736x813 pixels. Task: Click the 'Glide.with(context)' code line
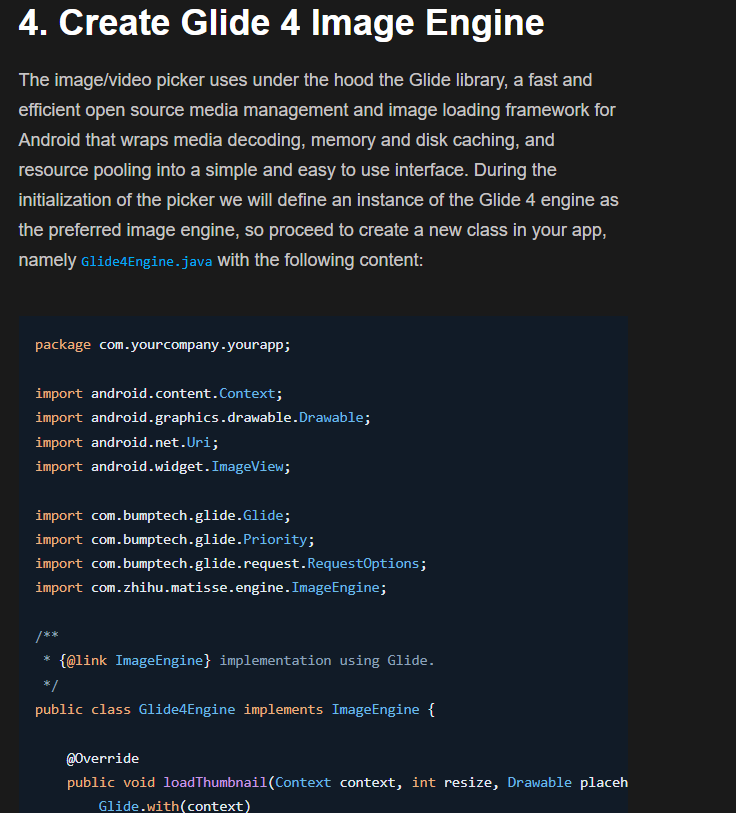[174, 806]
